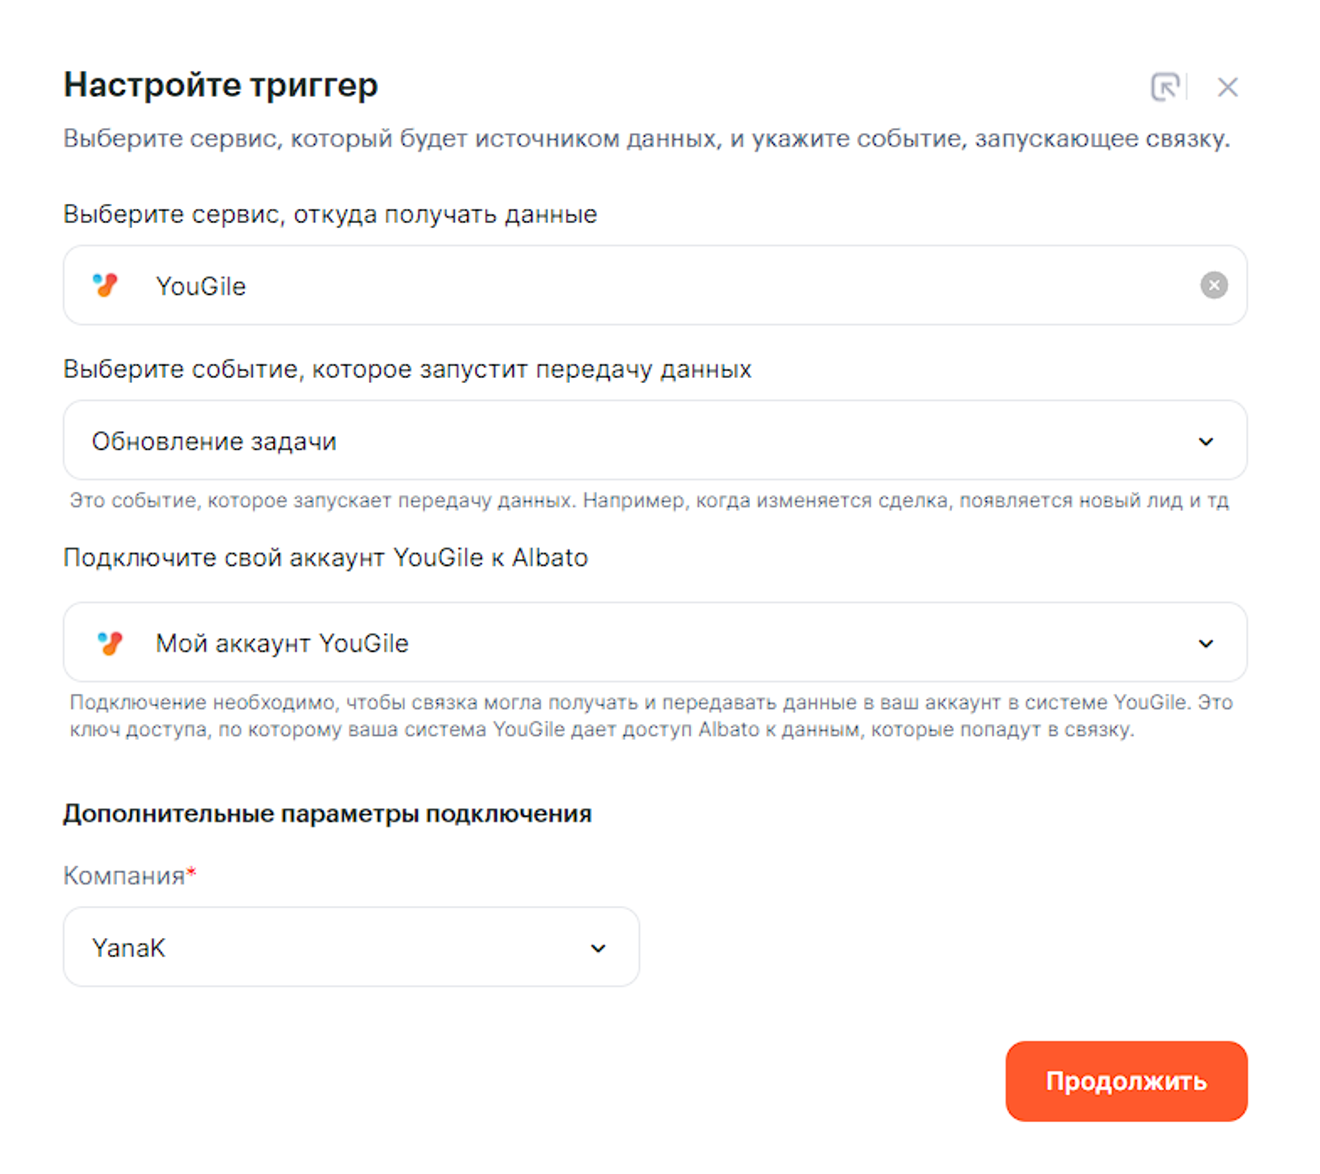The height and width of the screenshot is (1174, 1320).
Task: Click the collapse dialog arrow icon
Action: tap(1165, 87)
